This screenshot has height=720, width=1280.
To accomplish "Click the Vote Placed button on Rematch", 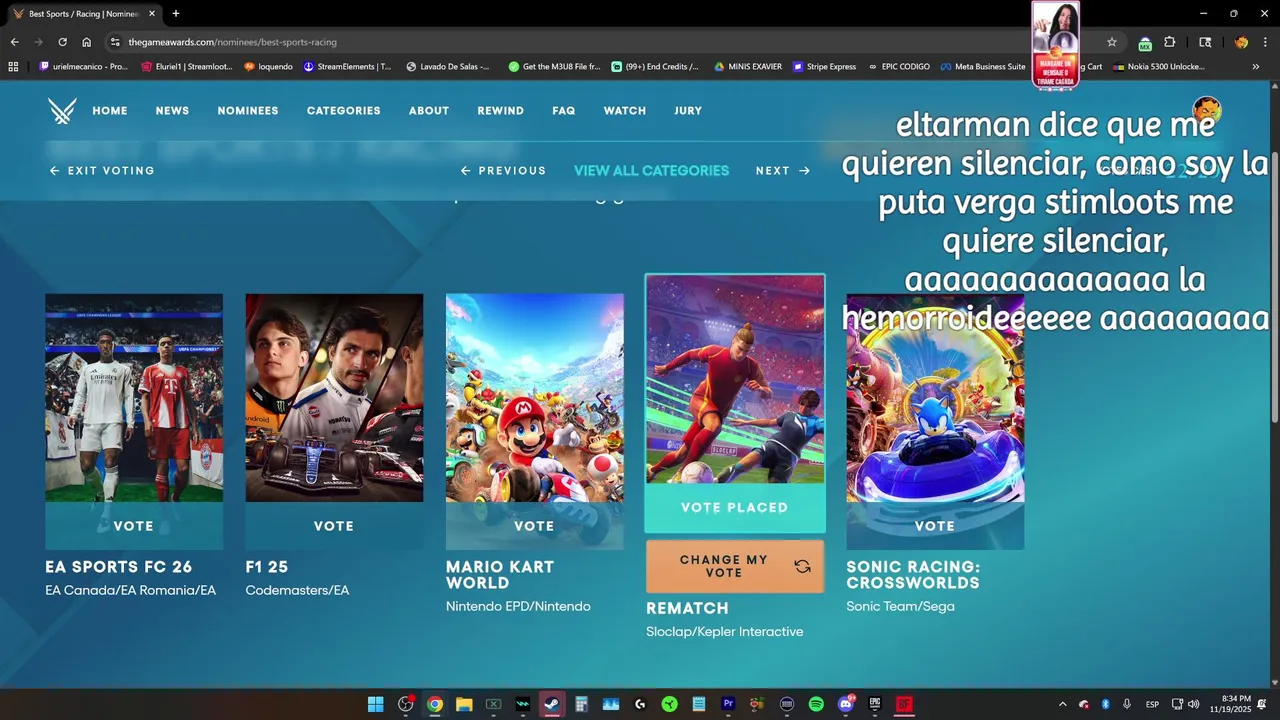I will [x=735, y=508].
